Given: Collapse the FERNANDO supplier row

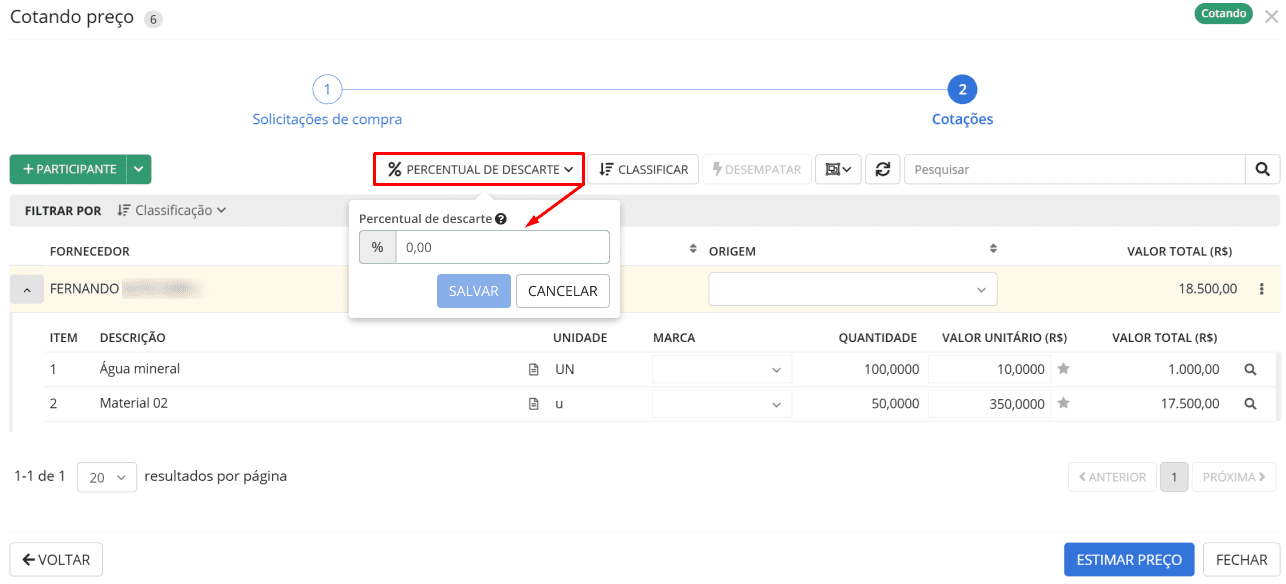Looking at the screenshot, I should 27,290.
